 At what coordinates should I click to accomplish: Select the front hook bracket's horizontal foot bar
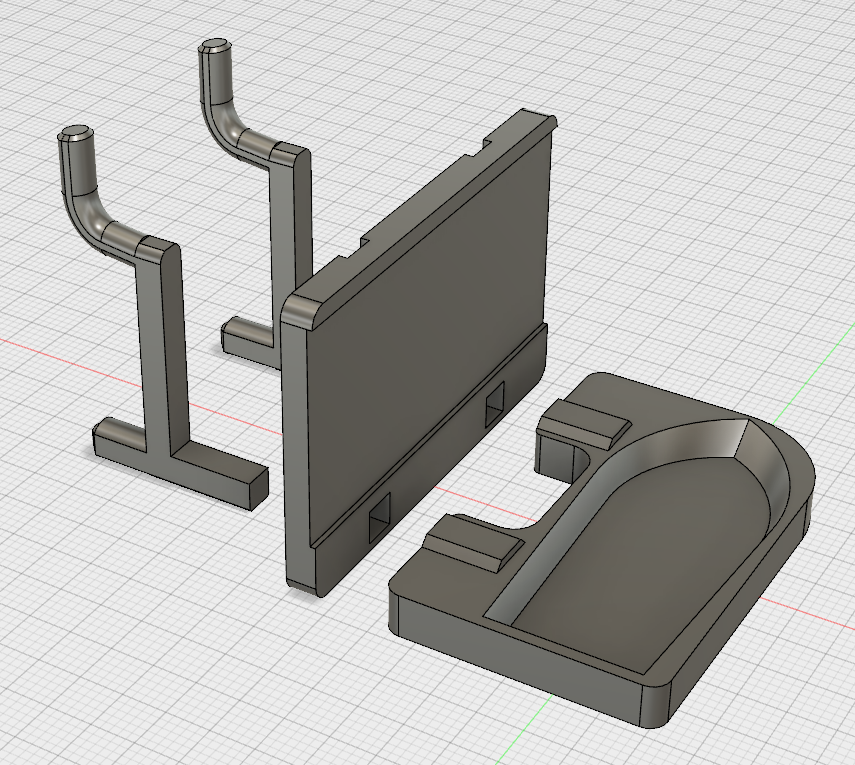click(x=182, y=462)
